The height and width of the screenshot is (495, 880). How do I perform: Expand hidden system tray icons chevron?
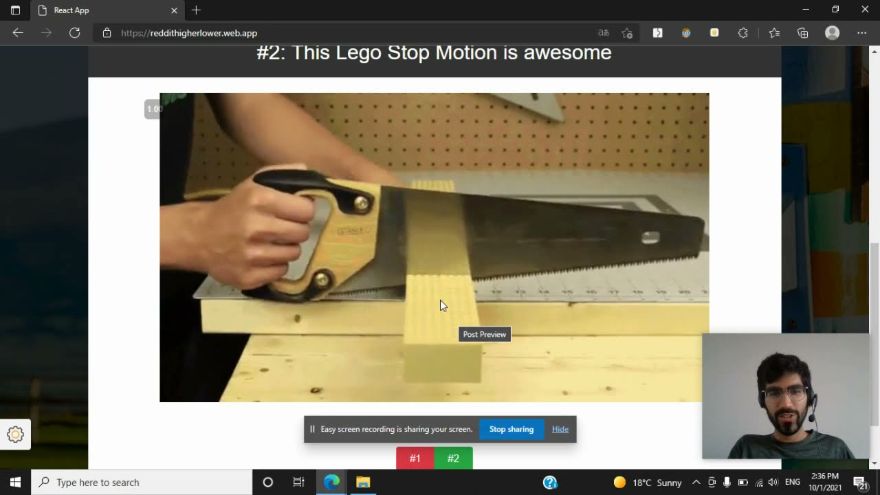696,482
